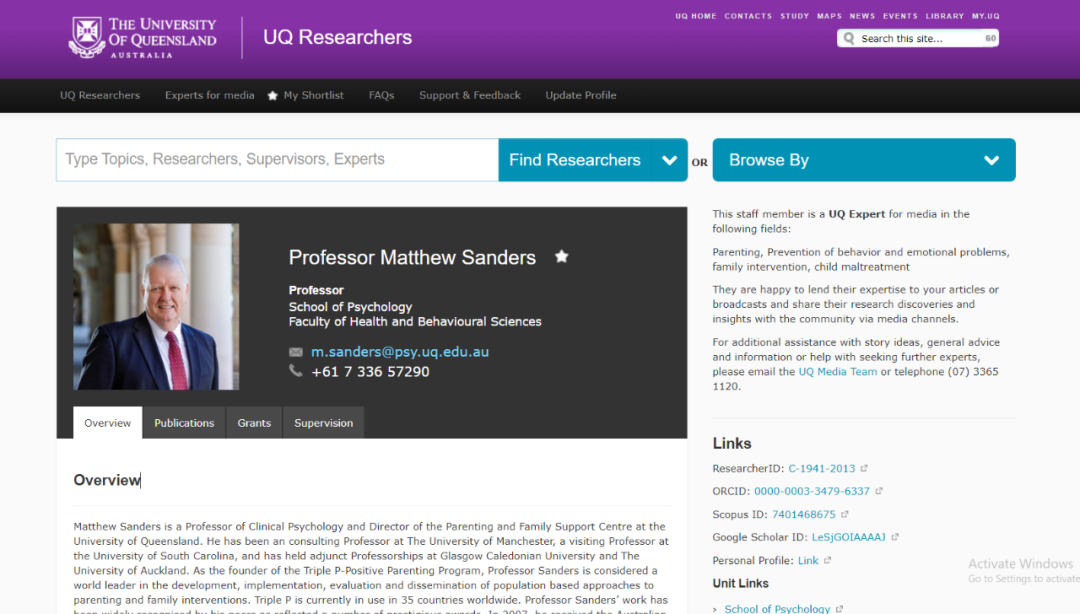Open the UQ Media Team link
This screenshot has height=614, width=1080.
837,372
